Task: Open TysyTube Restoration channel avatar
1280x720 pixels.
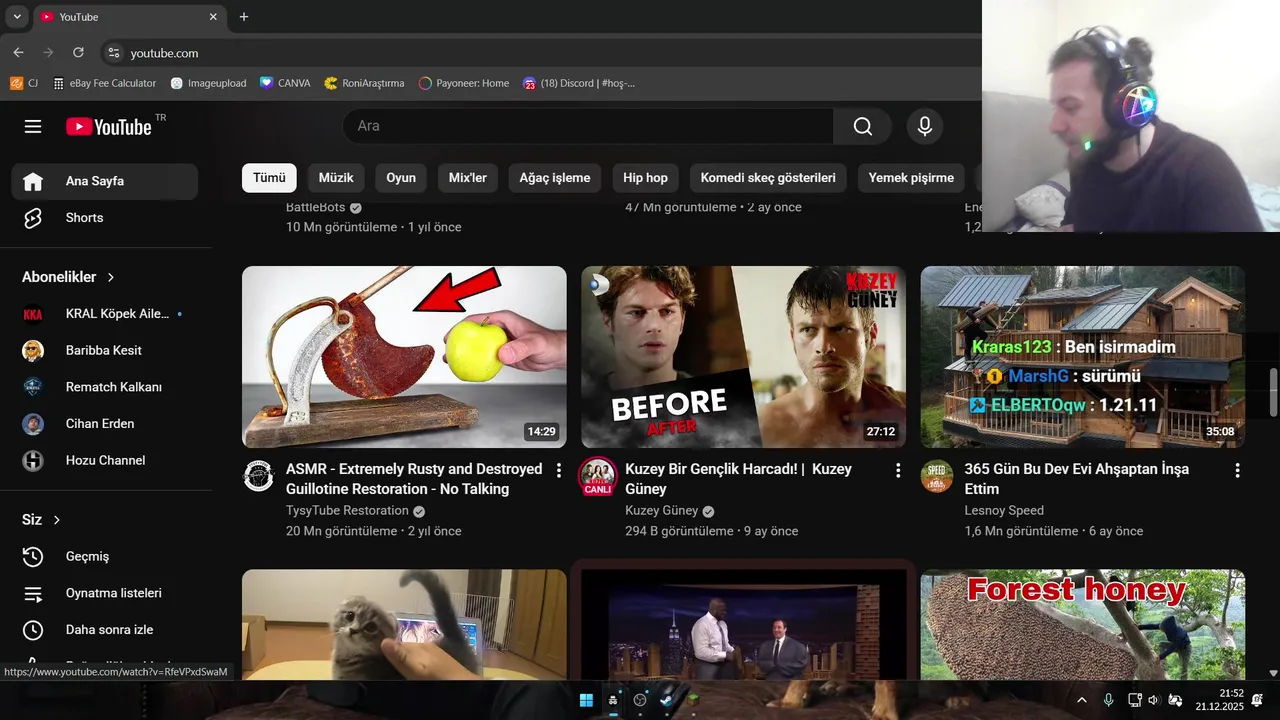Action: click(259, 476)
